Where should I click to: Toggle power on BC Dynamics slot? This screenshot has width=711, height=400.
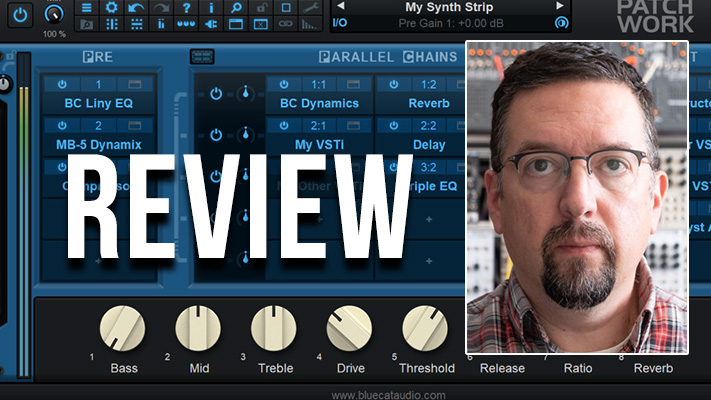[x=284, y=85]
